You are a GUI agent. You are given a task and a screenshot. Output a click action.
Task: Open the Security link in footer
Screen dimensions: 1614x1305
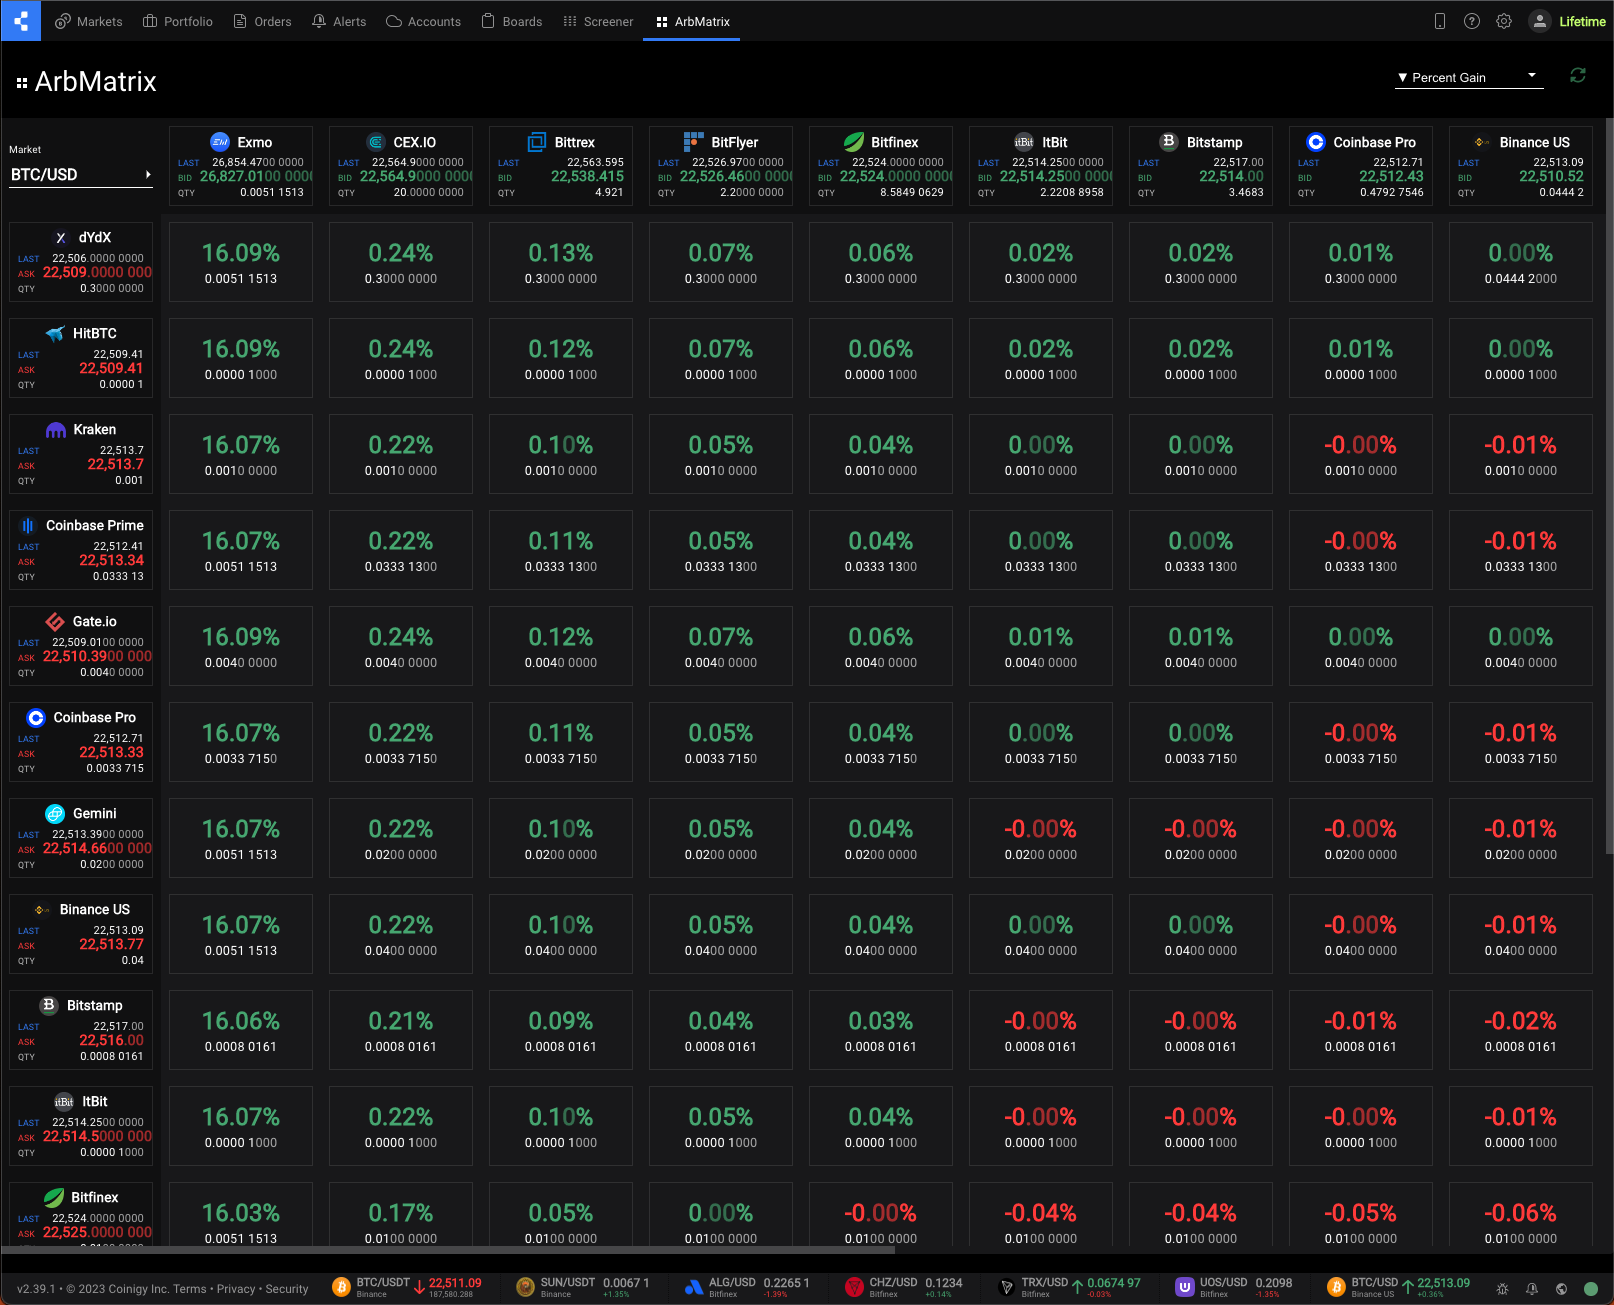coord(287,1289)
